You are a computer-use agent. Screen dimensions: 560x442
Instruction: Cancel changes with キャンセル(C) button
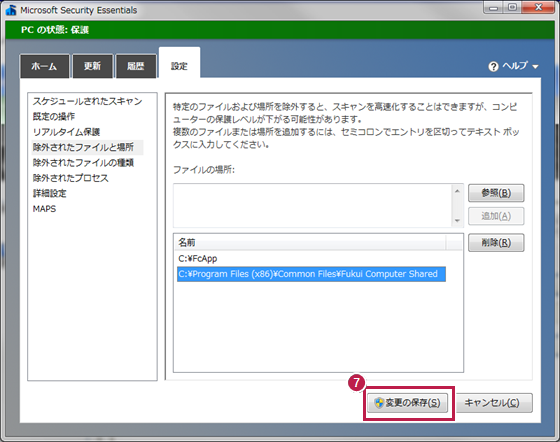pyautogui.click(x=494, y=403)
